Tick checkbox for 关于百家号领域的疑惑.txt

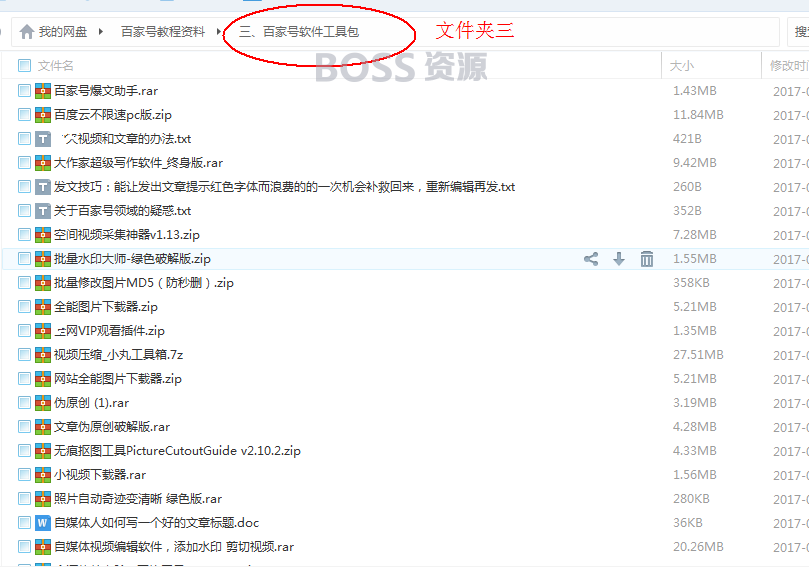(x=24, y=211)
